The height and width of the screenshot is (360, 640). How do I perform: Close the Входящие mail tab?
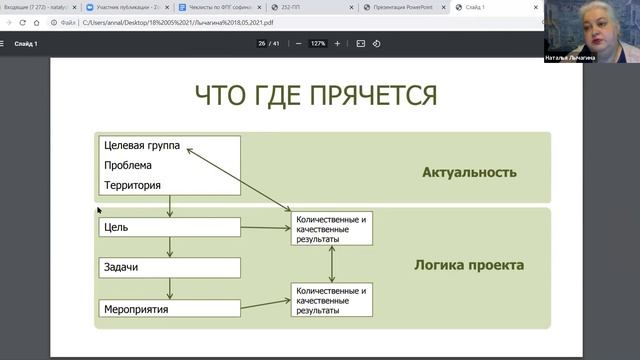[x=74, y=7]
